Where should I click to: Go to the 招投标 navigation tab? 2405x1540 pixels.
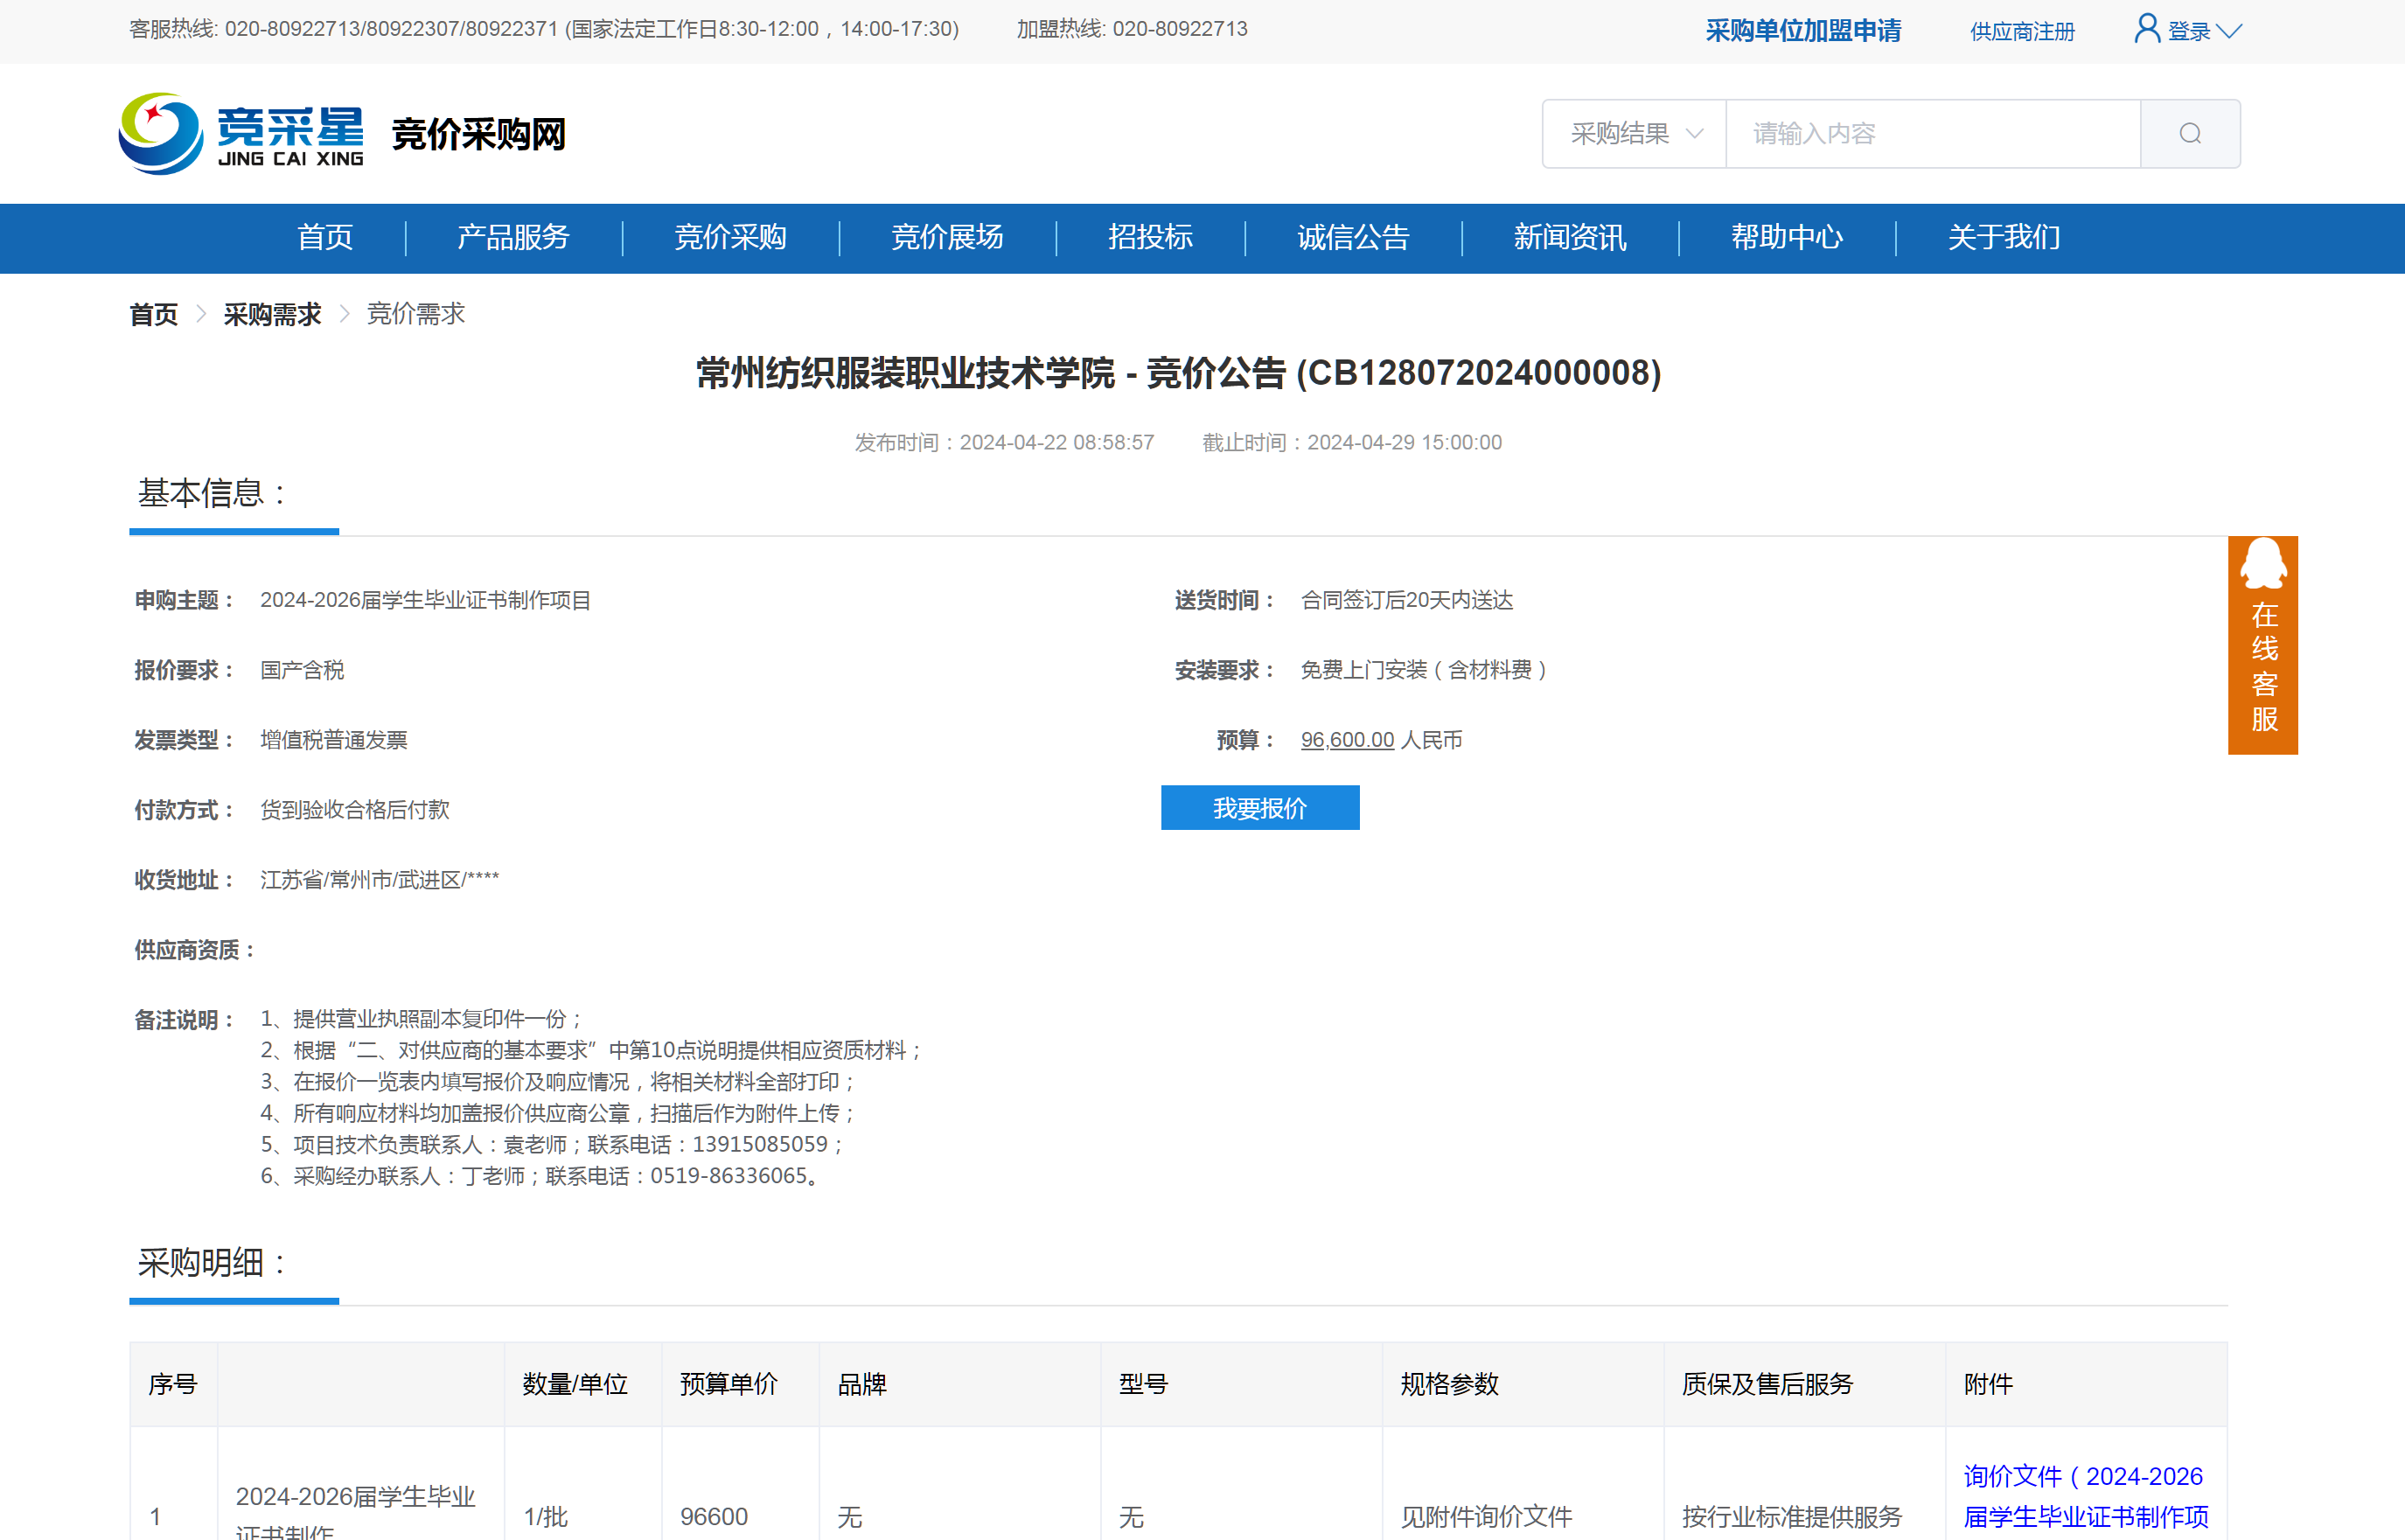pos(1150,238)
